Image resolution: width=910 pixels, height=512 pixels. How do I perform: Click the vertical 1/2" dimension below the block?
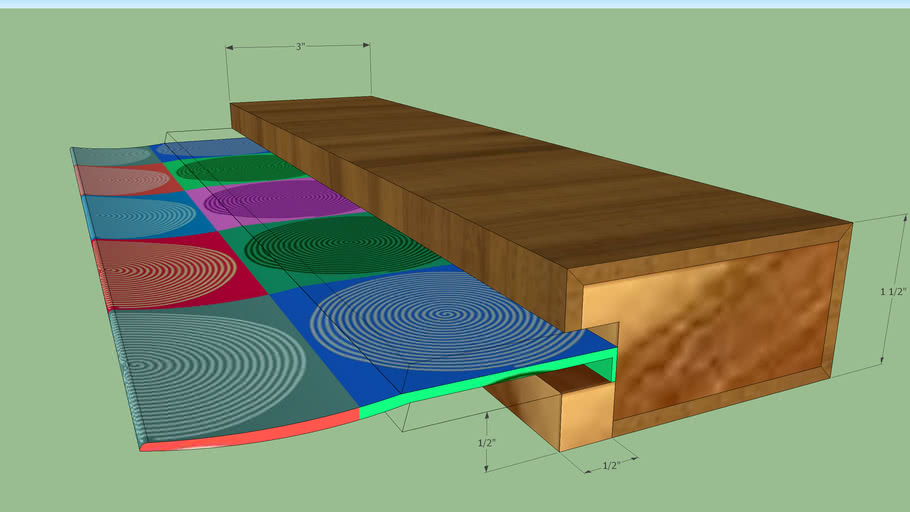(486, 442)
